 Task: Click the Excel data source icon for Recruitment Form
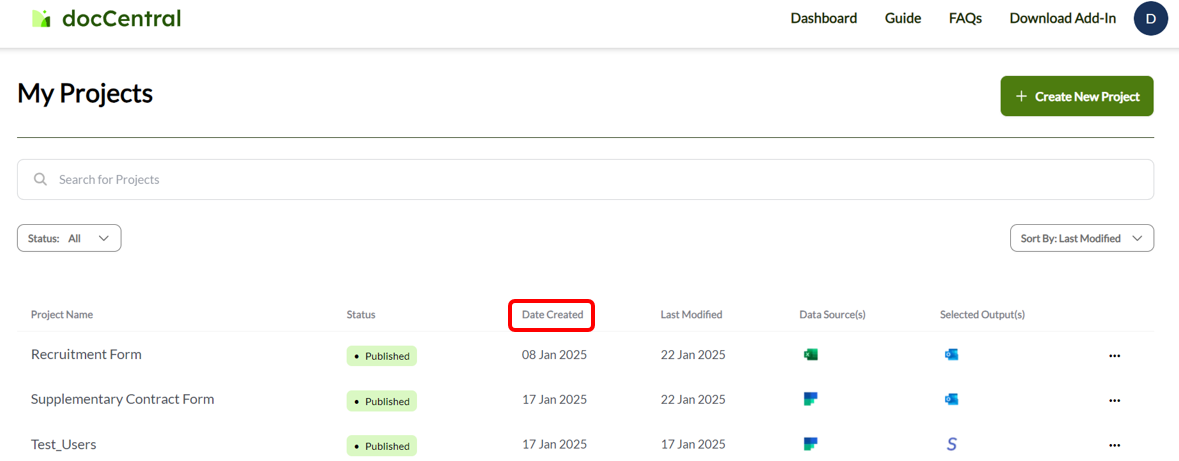[x=811, y=354]
